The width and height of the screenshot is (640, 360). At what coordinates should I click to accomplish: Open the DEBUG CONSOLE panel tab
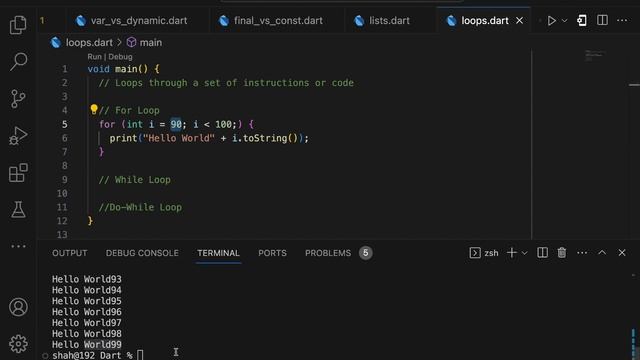142,253
